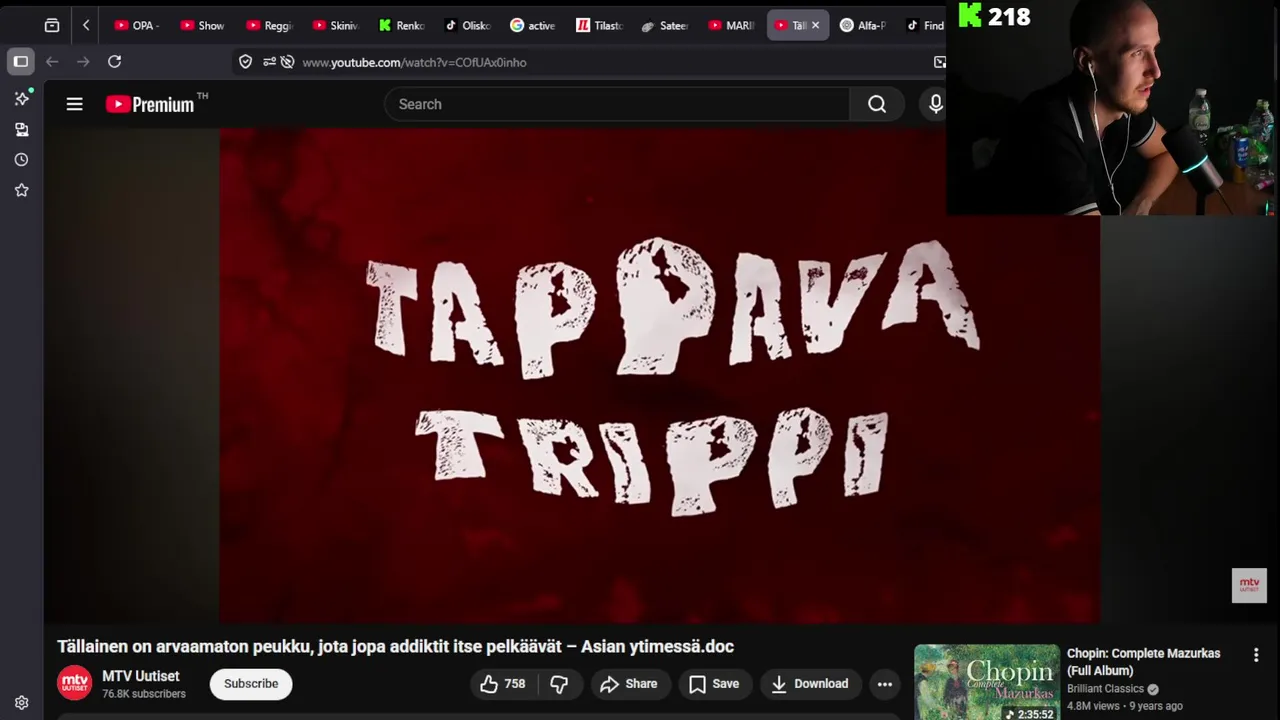Click the picture-in-picture icon at address bar end
The image size is (1280, 720).
pos(939,62)
